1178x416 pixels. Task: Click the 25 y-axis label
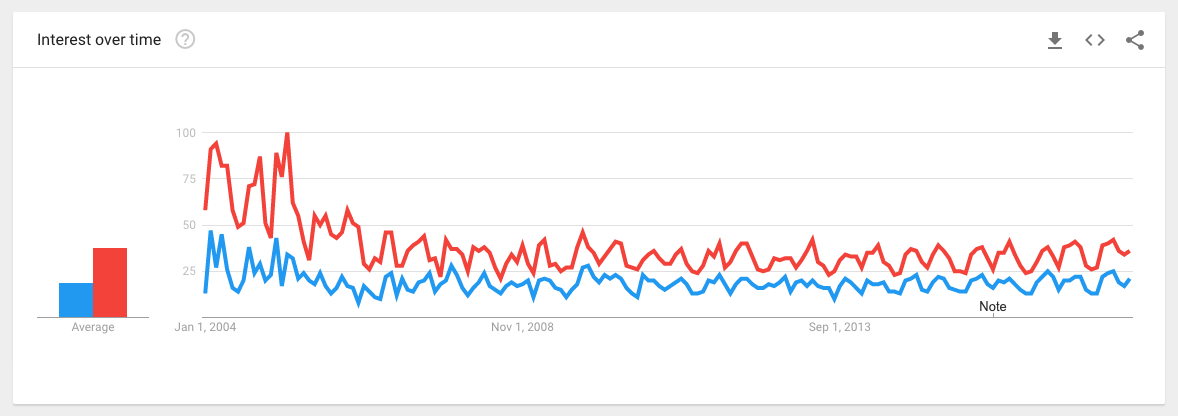(188, 271)
